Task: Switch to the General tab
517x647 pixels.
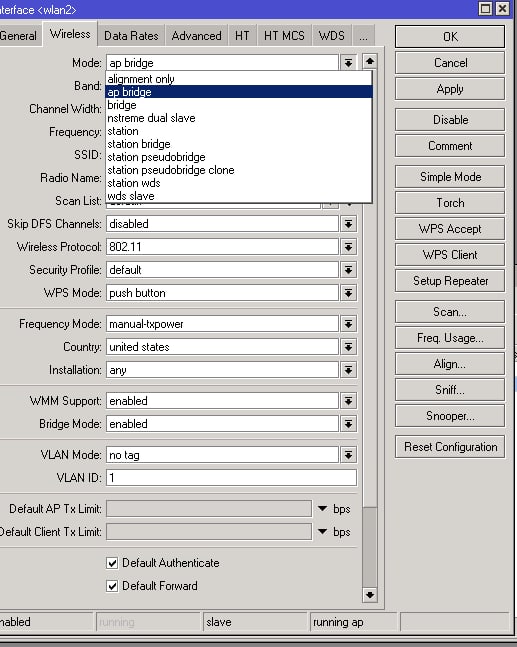Action: click(x=19, y=36)
